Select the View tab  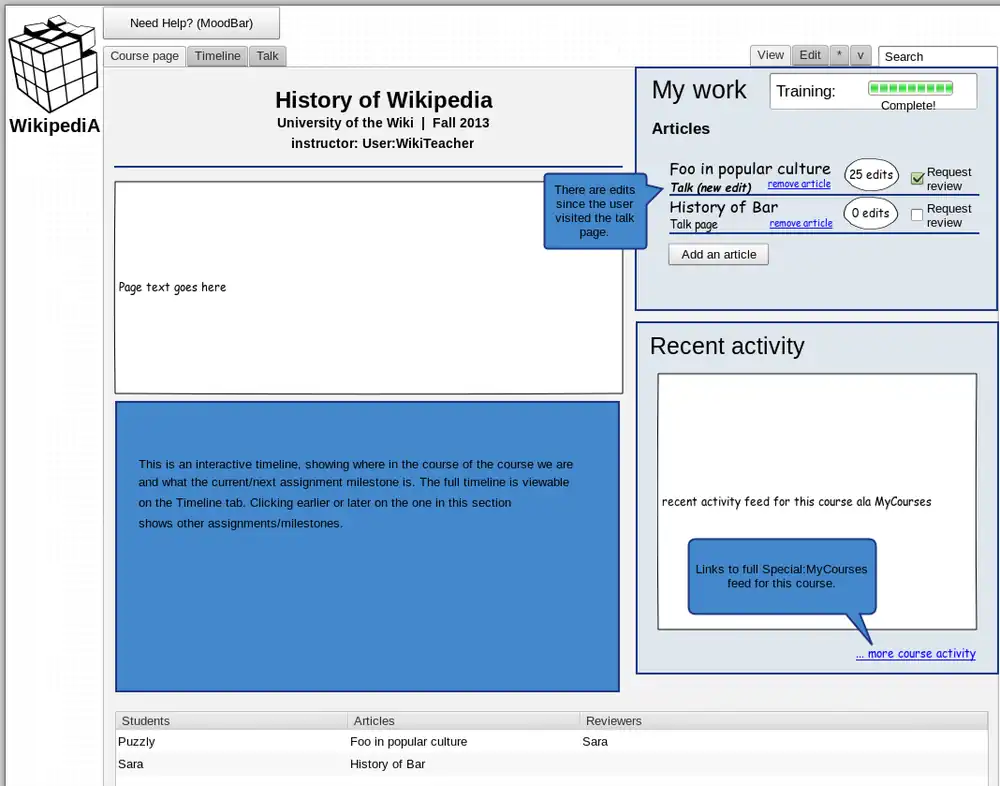770,56
